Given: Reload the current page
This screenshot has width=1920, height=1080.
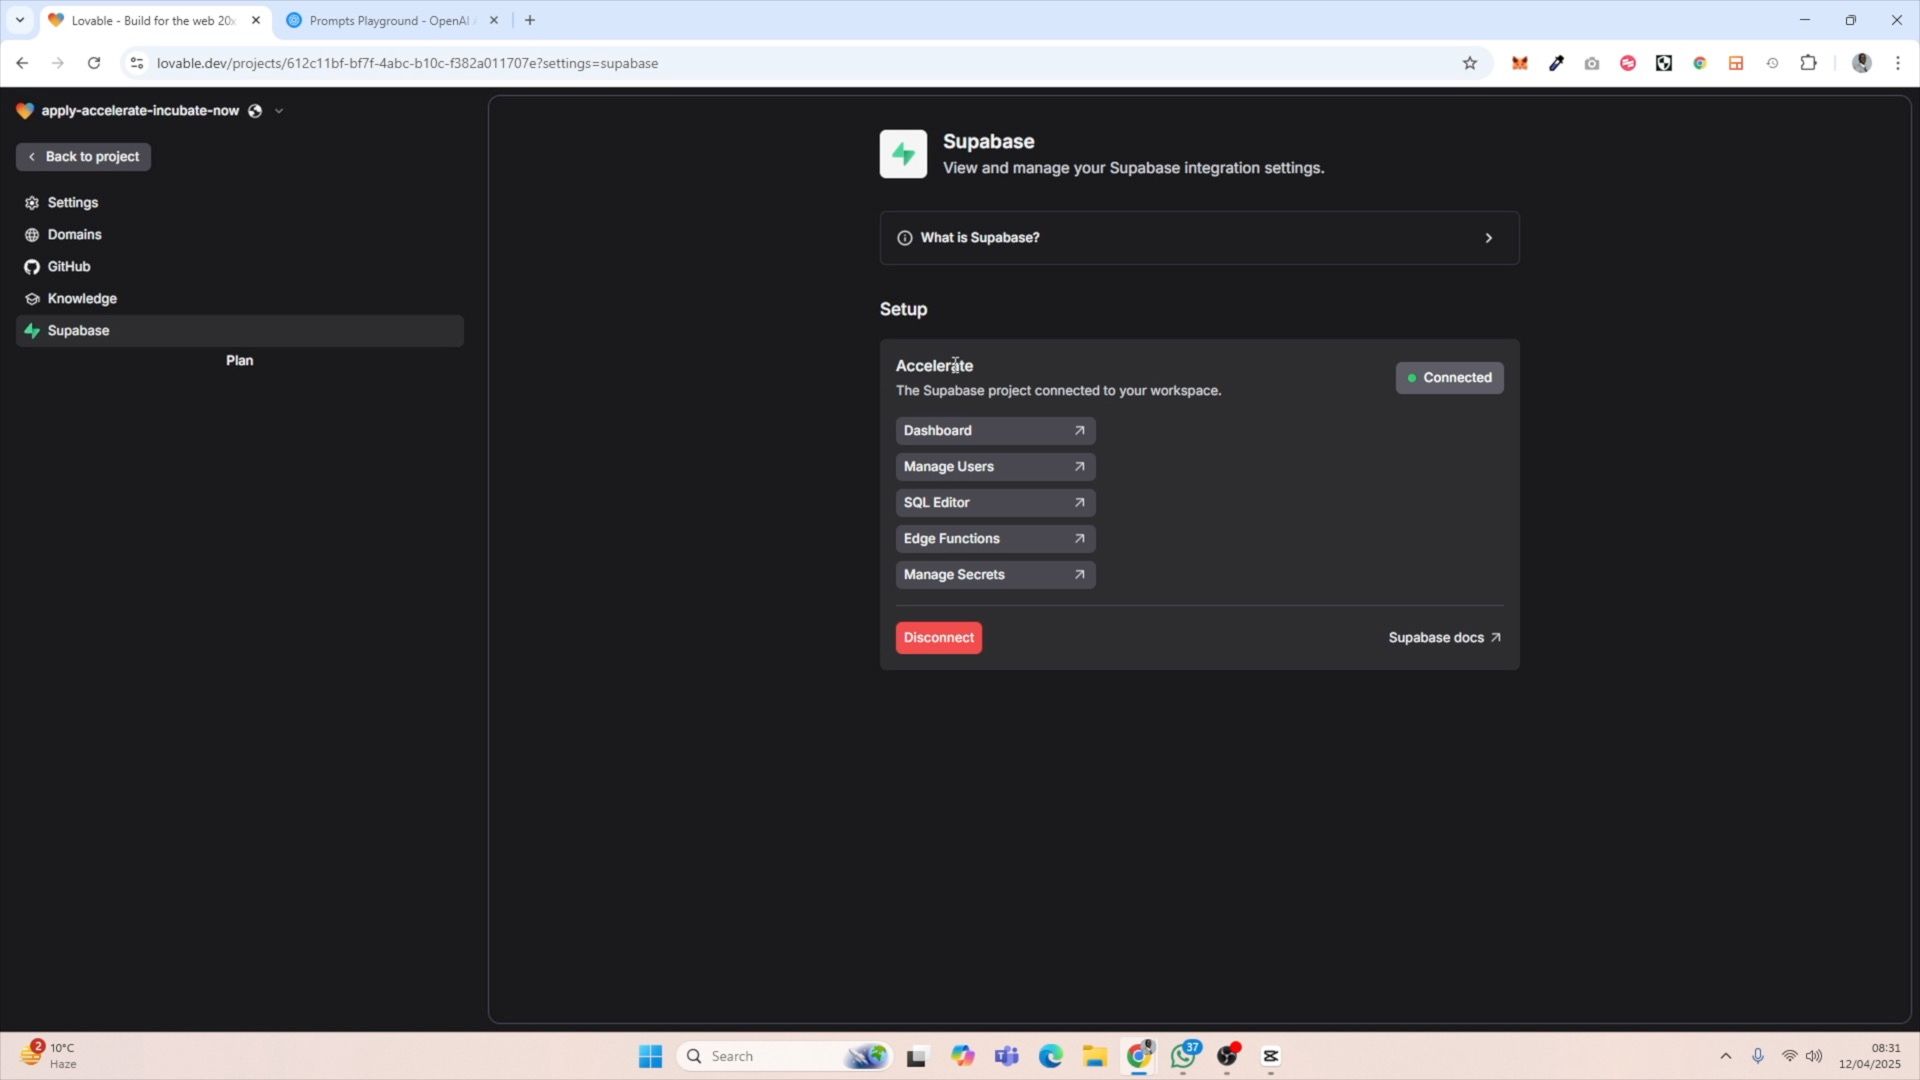Looking at the screenshot, I should (x=94, y=63).
